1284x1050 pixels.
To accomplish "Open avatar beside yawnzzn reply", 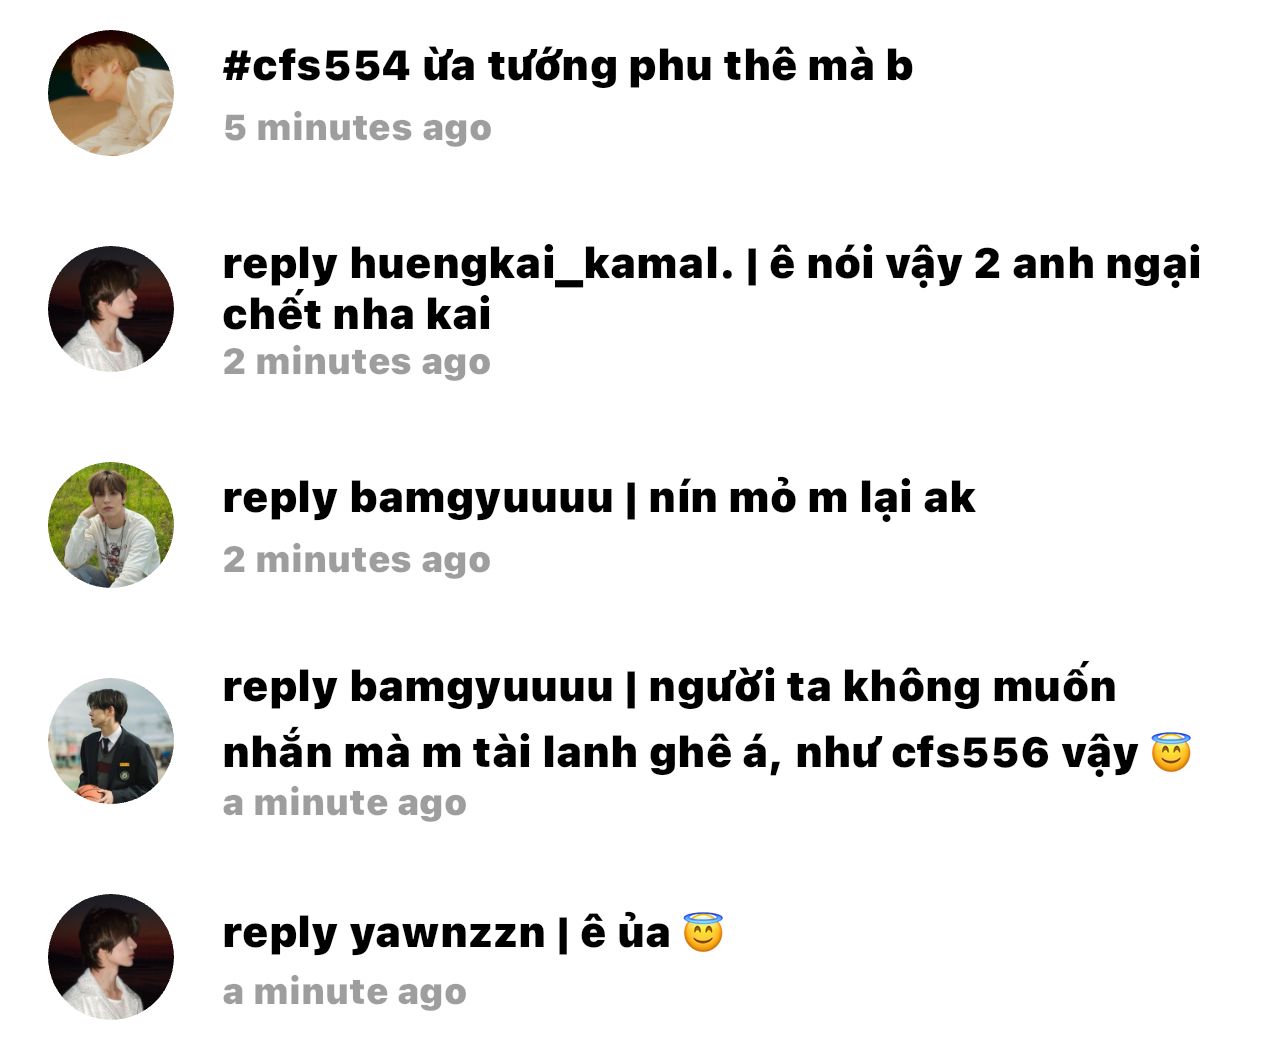I will (x=111, y=957).
